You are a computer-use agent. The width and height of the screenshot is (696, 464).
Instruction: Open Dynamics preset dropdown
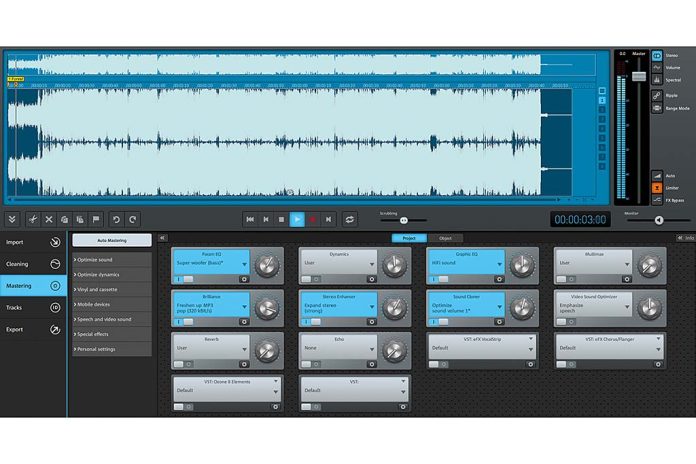point(372,264)
